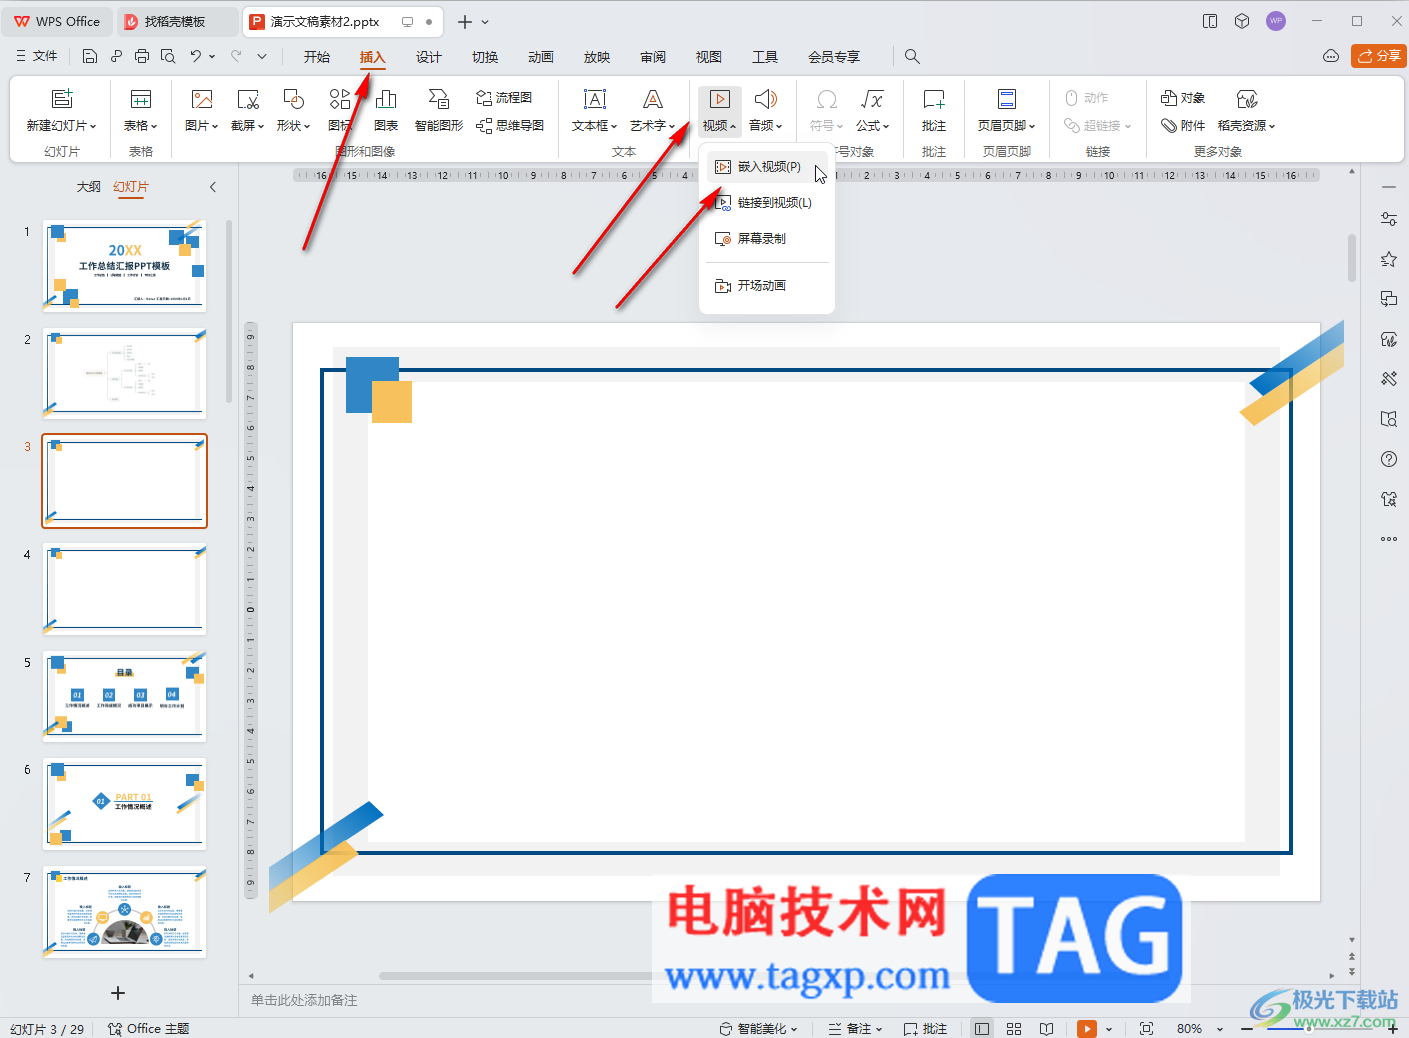Screen dimensions: 1409x1038
Task: Select 开场动画 from video menu
Action: click(767, 286)
